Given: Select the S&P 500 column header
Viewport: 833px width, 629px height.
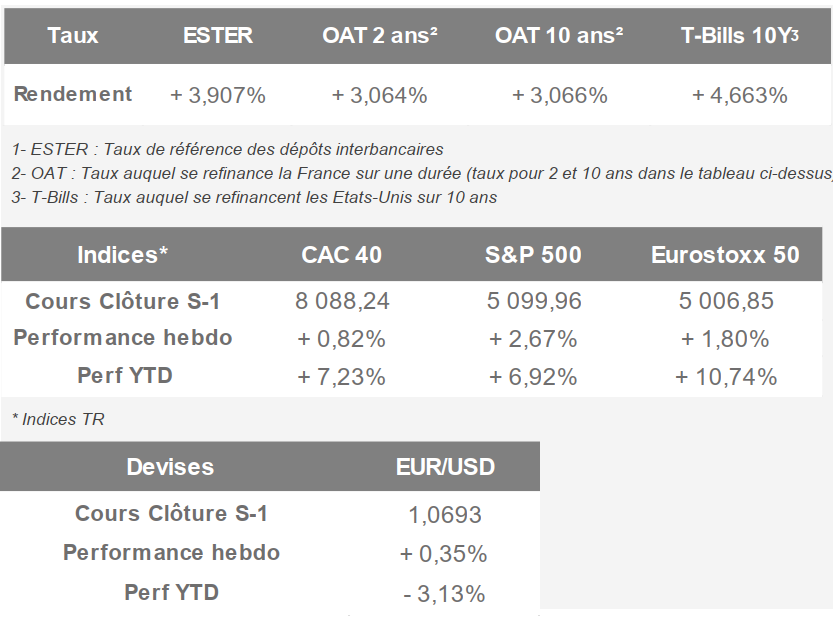Looking at the screenshot, I should pos(533,255).
